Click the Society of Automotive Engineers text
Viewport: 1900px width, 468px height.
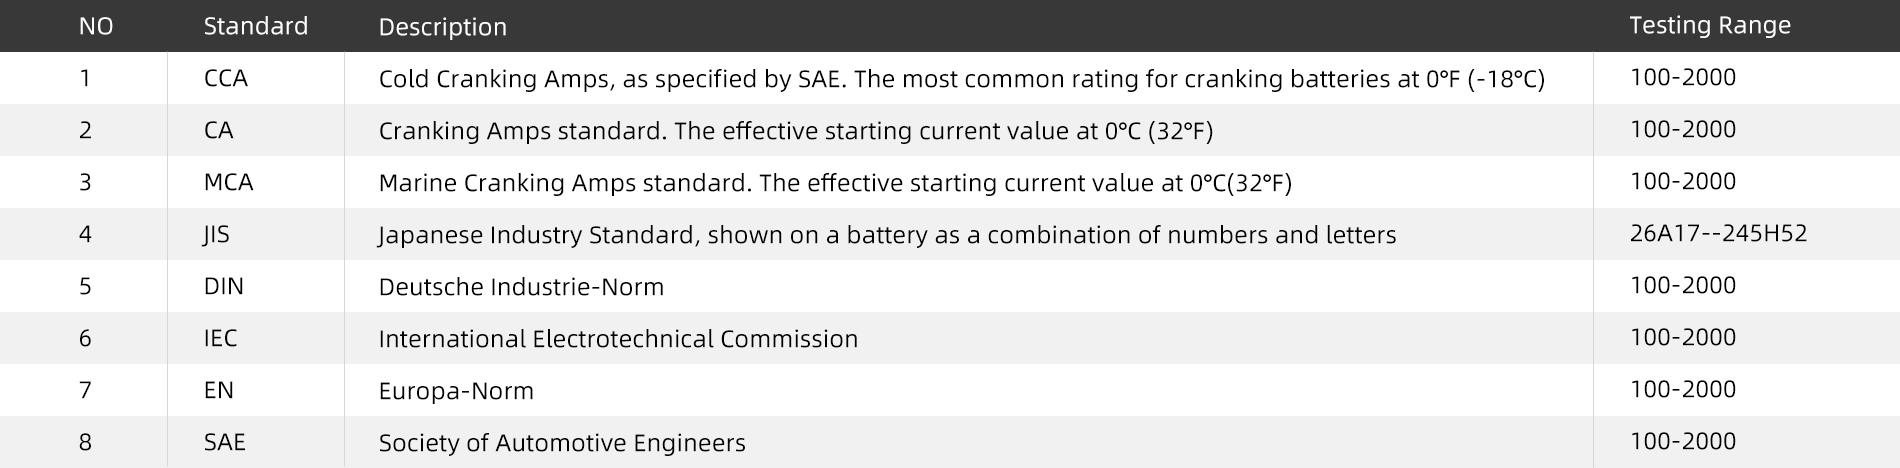coord(562,443)
